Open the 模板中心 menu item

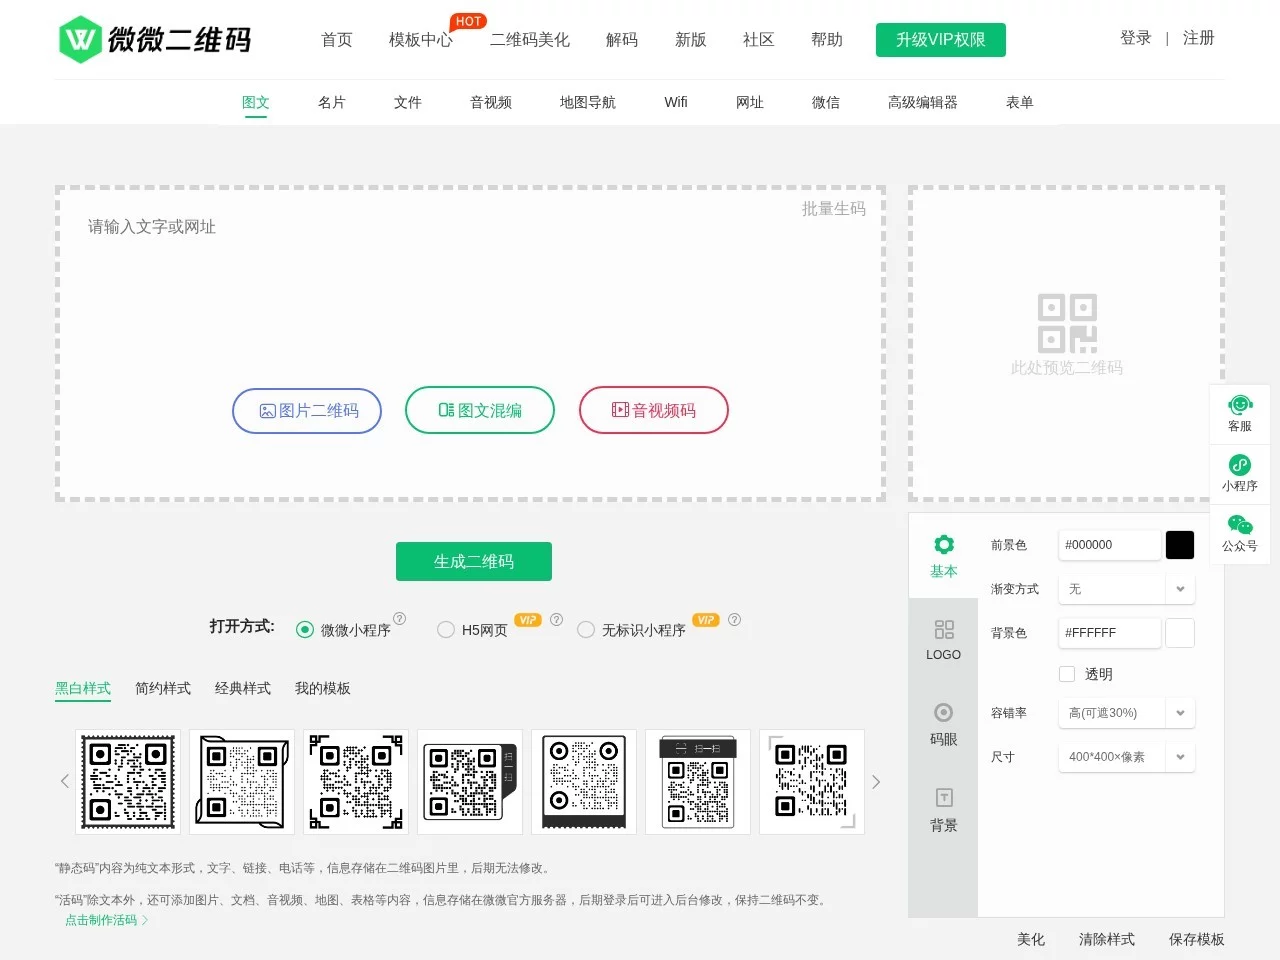(421, 40)
